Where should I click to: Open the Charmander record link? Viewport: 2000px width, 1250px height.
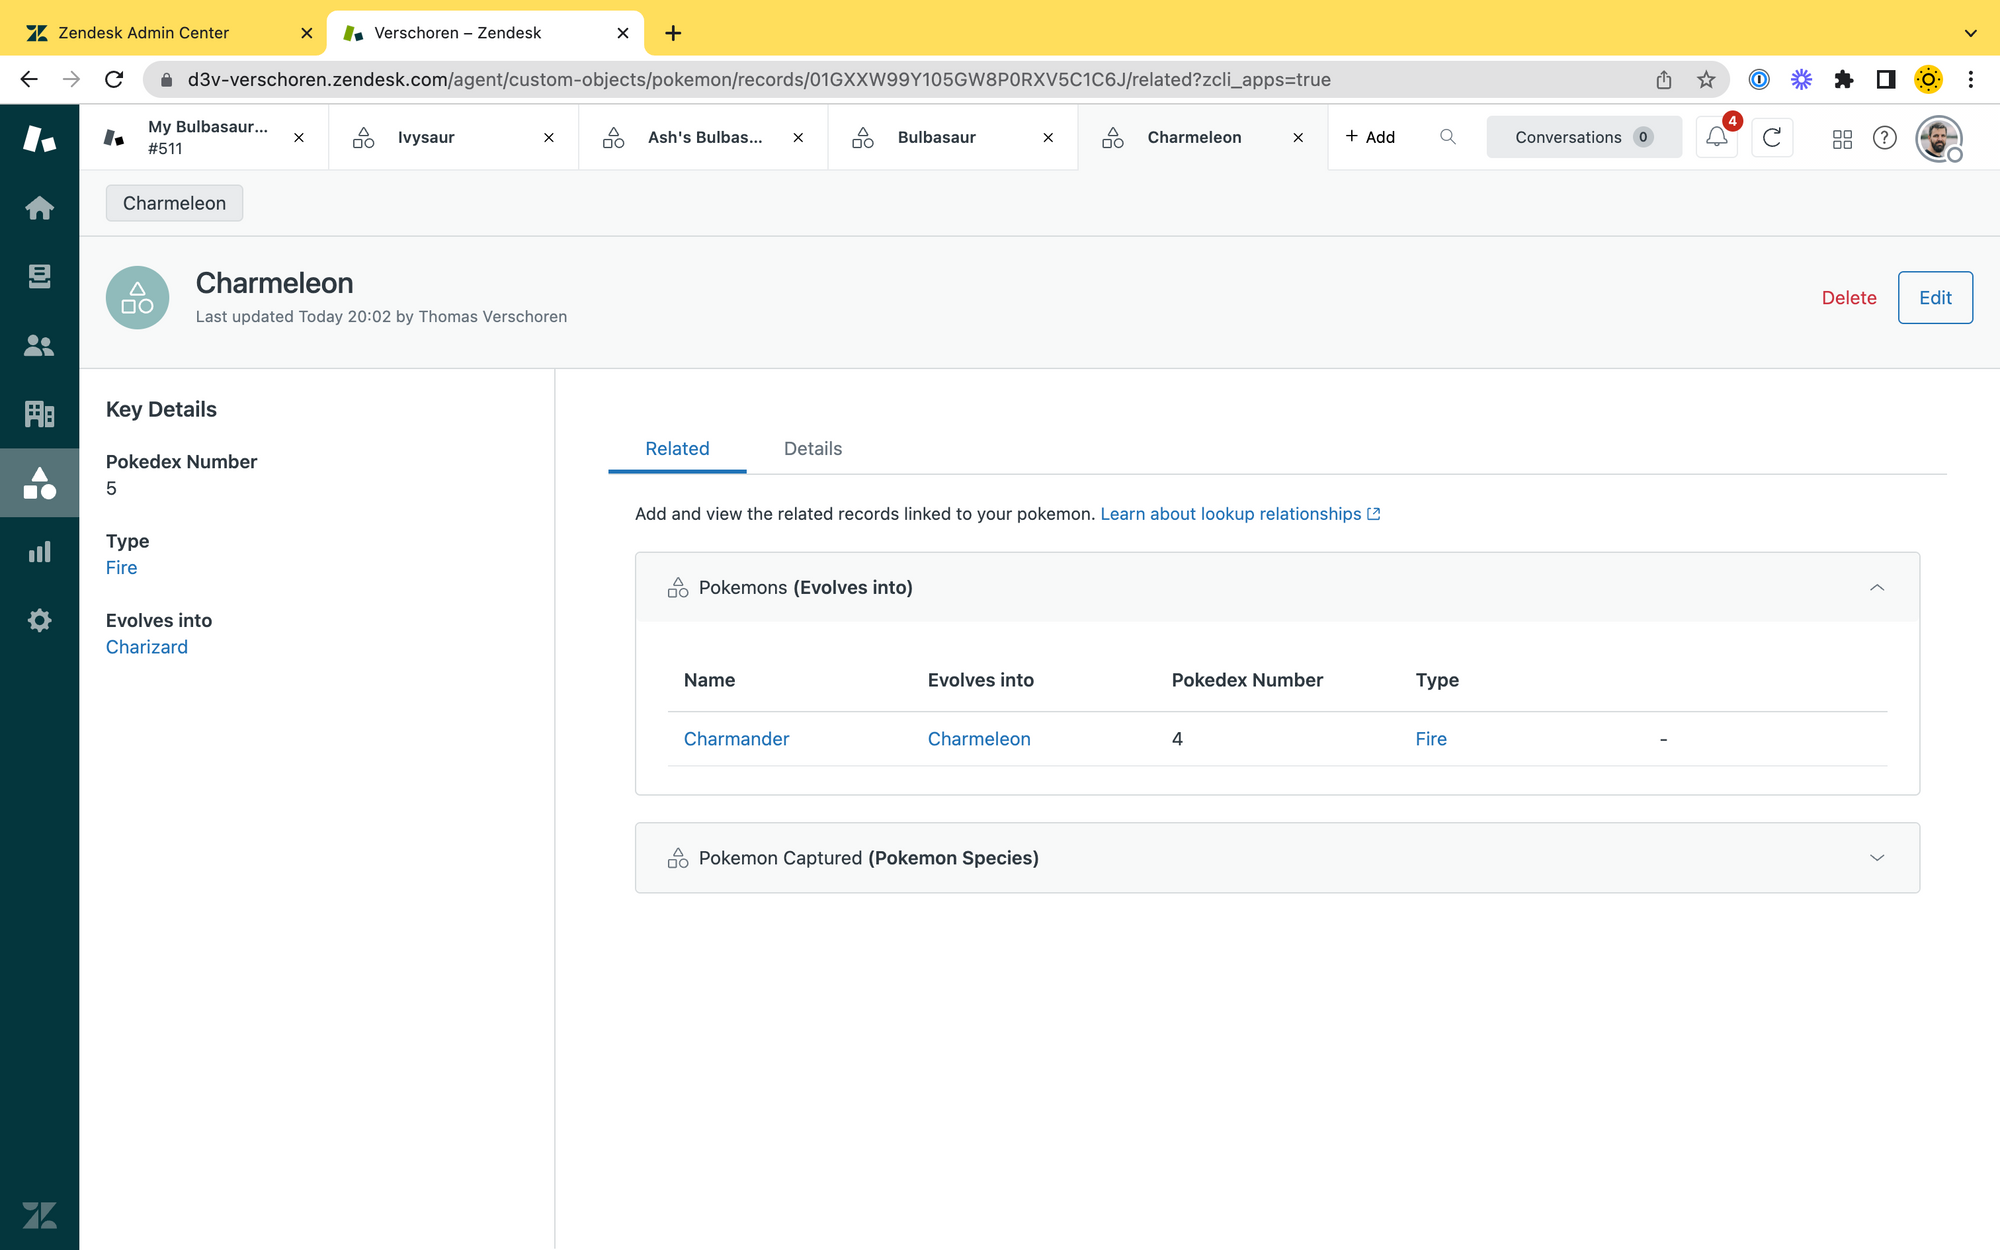click(x=736, y=739)
